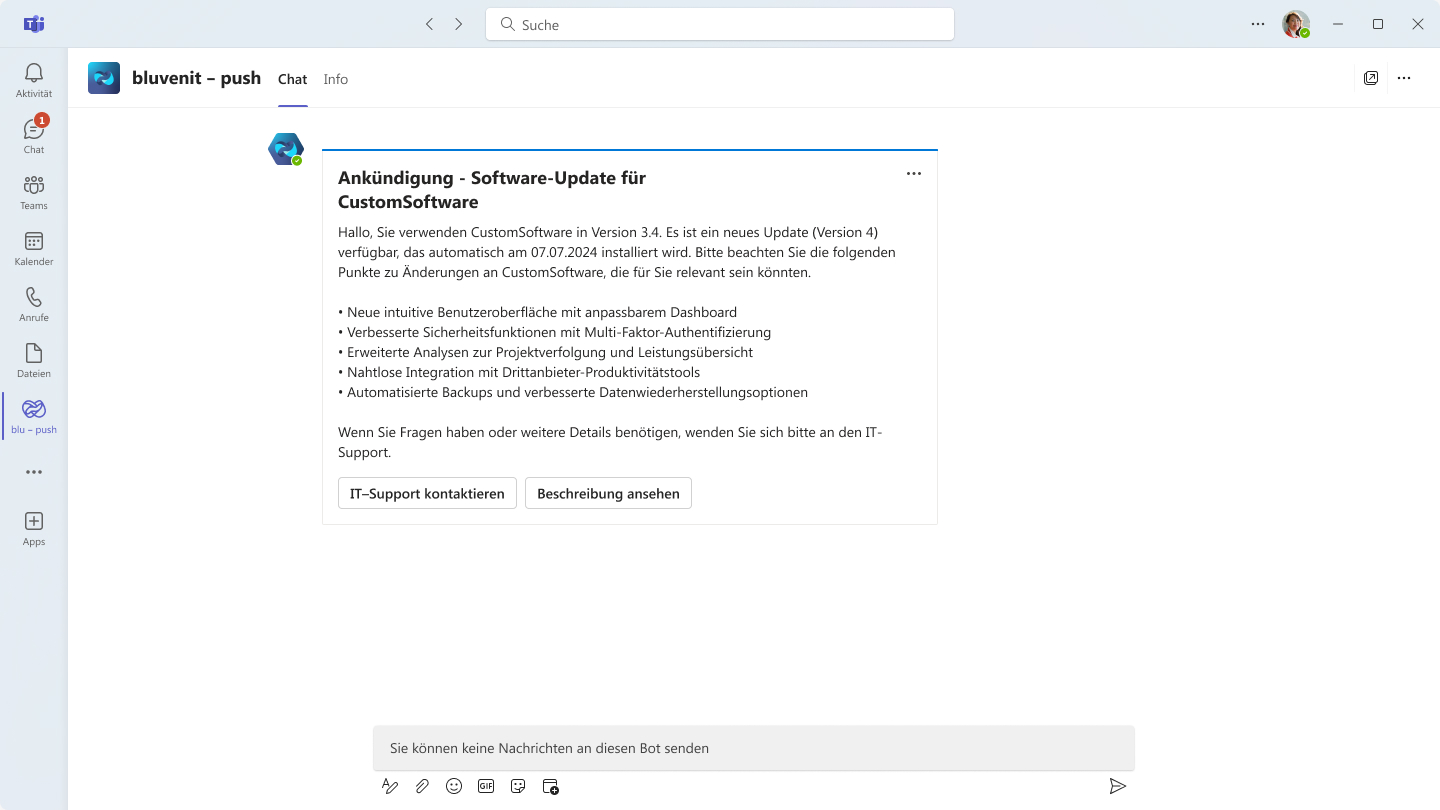Open the Kalender icon
1440x810 pixels.
(34, 241)
